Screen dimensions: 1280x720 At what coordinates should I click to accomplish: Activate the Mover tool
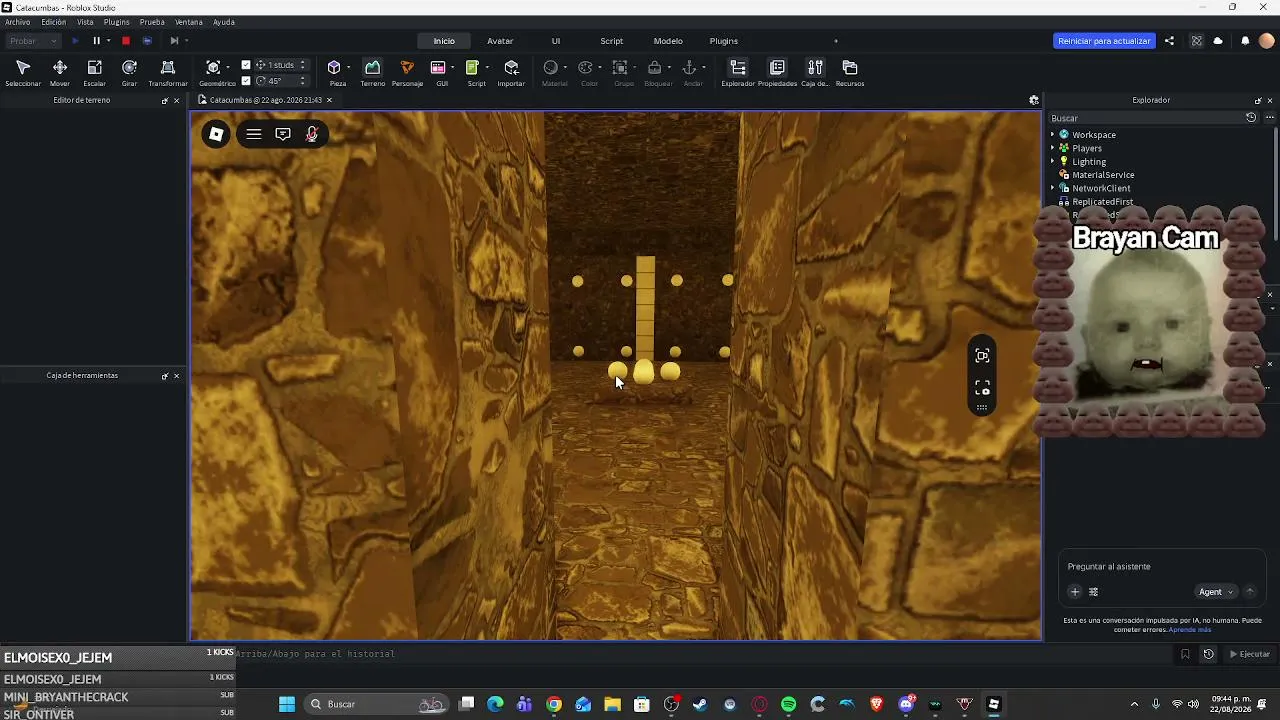click(60, 72)
